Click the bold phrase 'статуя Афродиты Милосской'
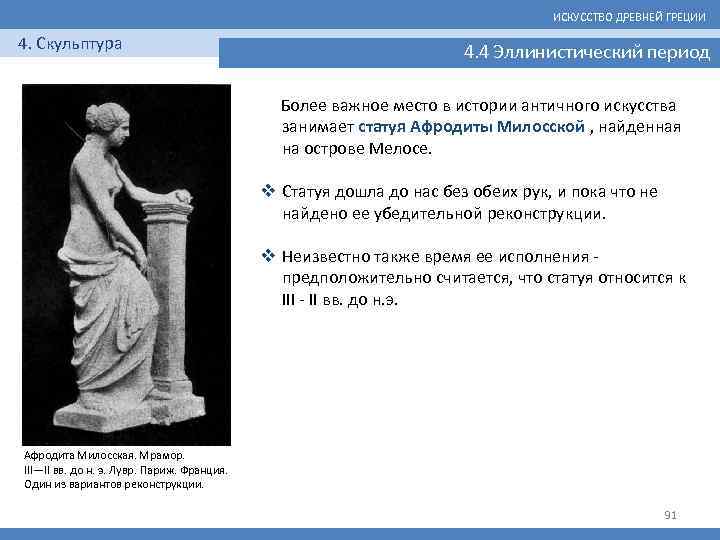The height and width of the screenshot is (540, 720). [471, 127]
